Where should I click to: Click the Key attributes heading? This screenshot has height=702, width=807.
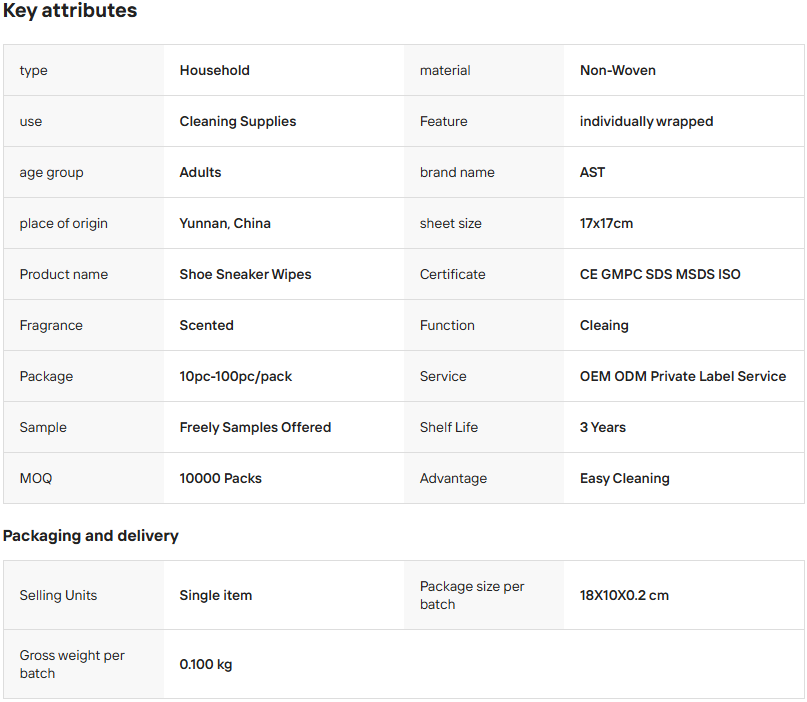[70, 11]
